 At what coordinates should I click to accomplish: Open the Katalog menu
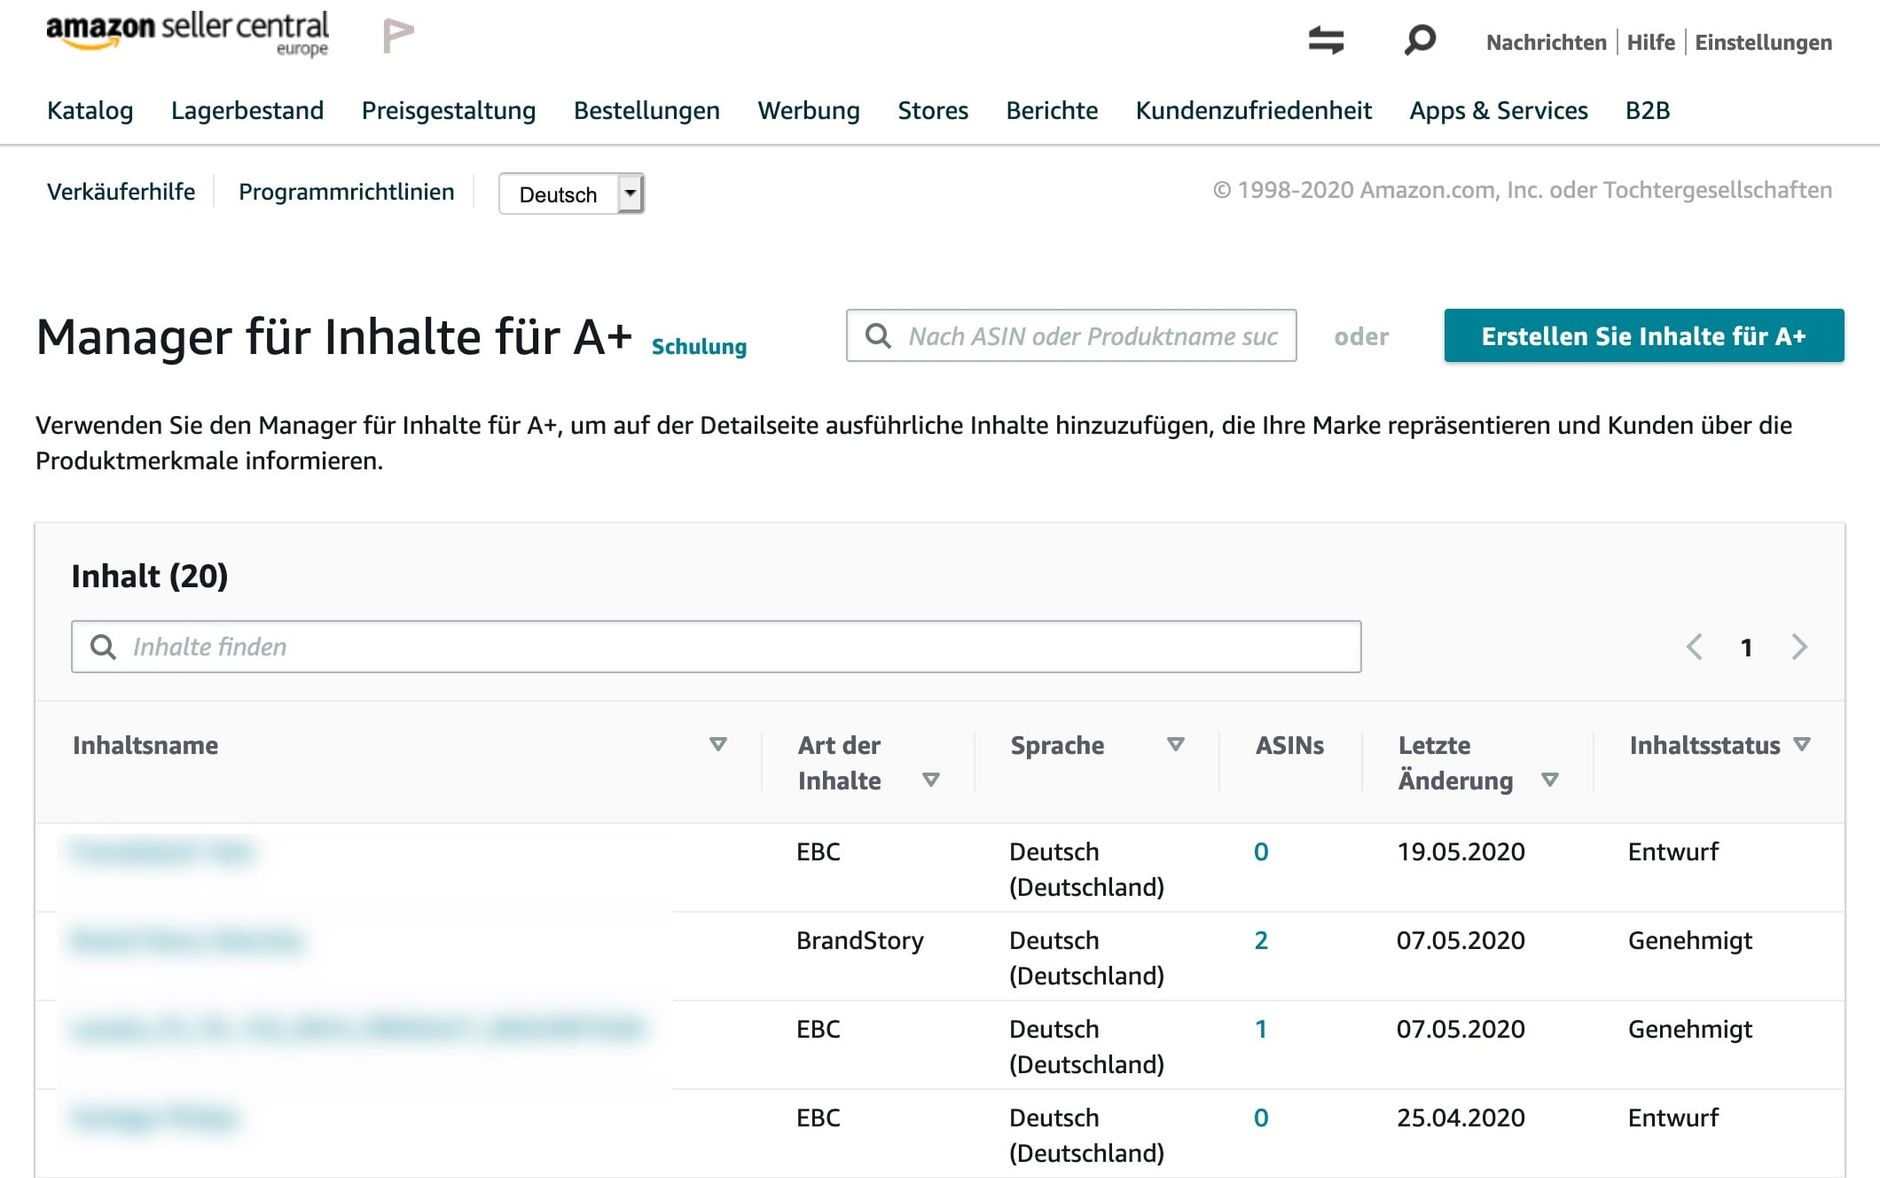pos(90,110)
